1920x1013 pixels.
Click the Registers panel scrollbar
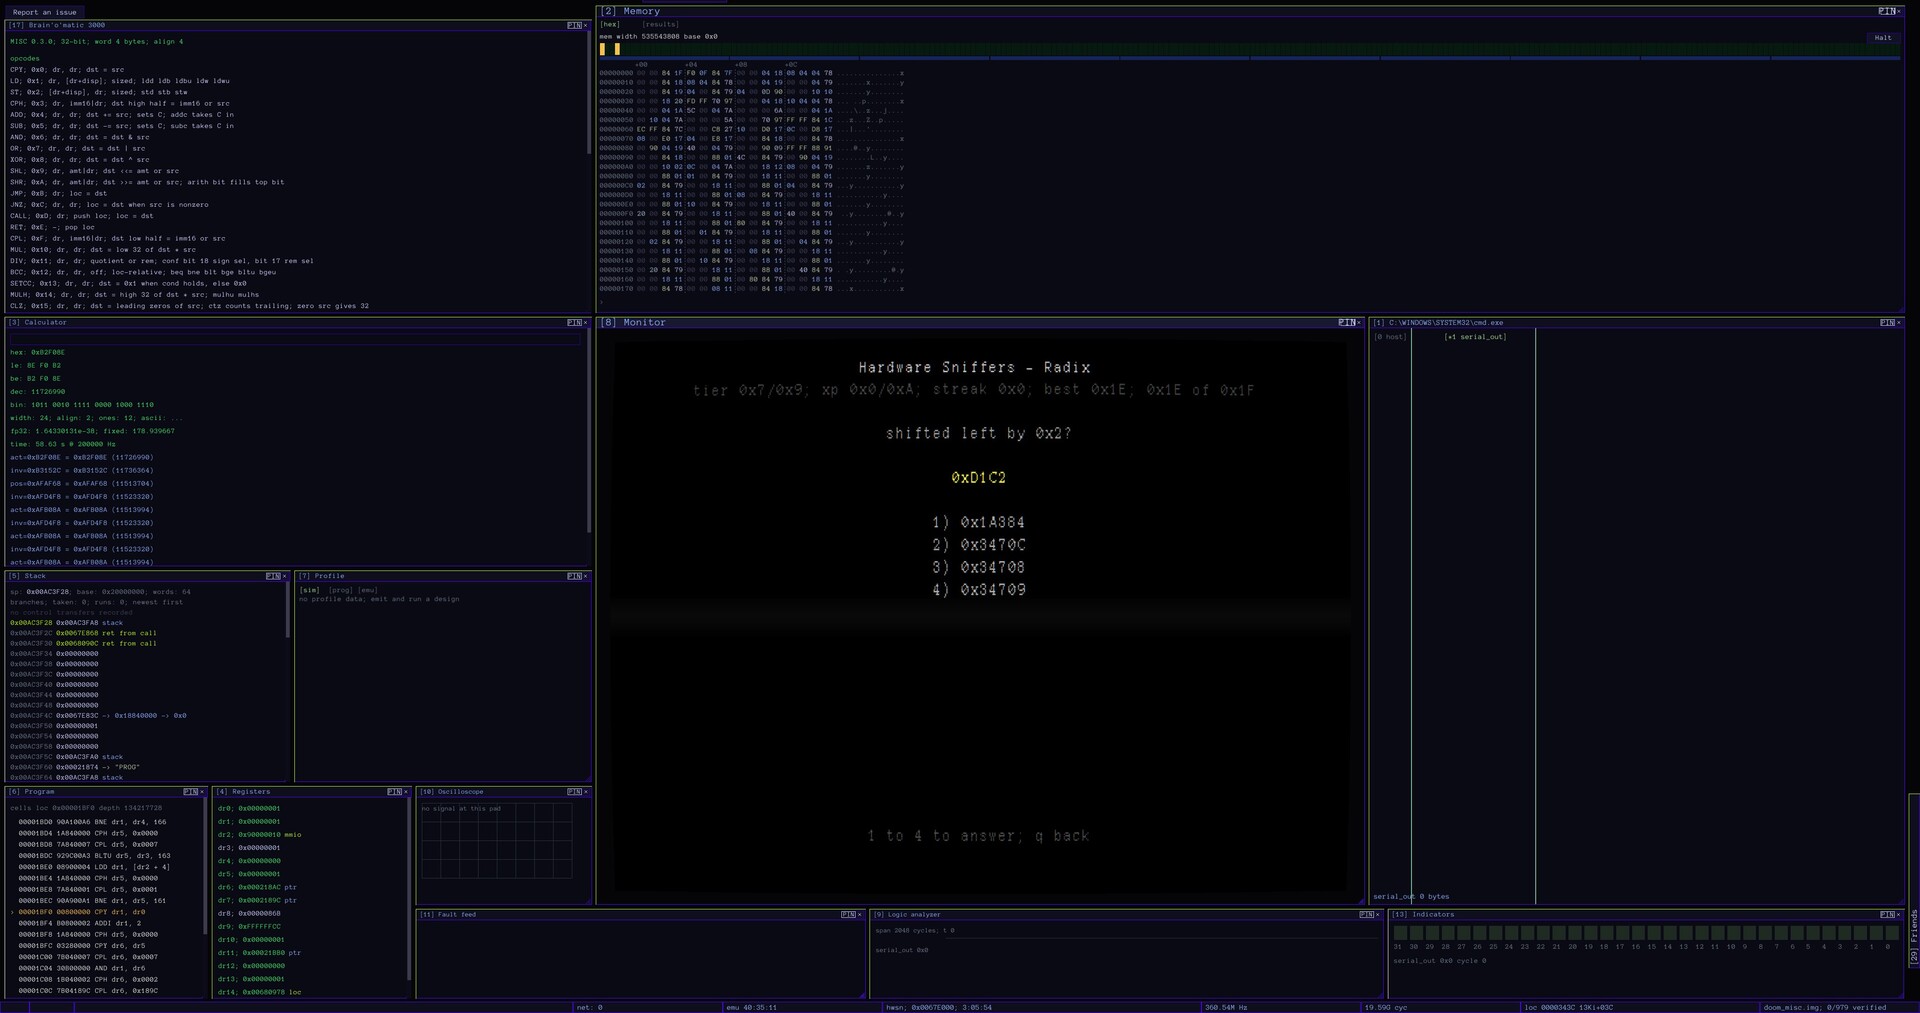point(408,890)
